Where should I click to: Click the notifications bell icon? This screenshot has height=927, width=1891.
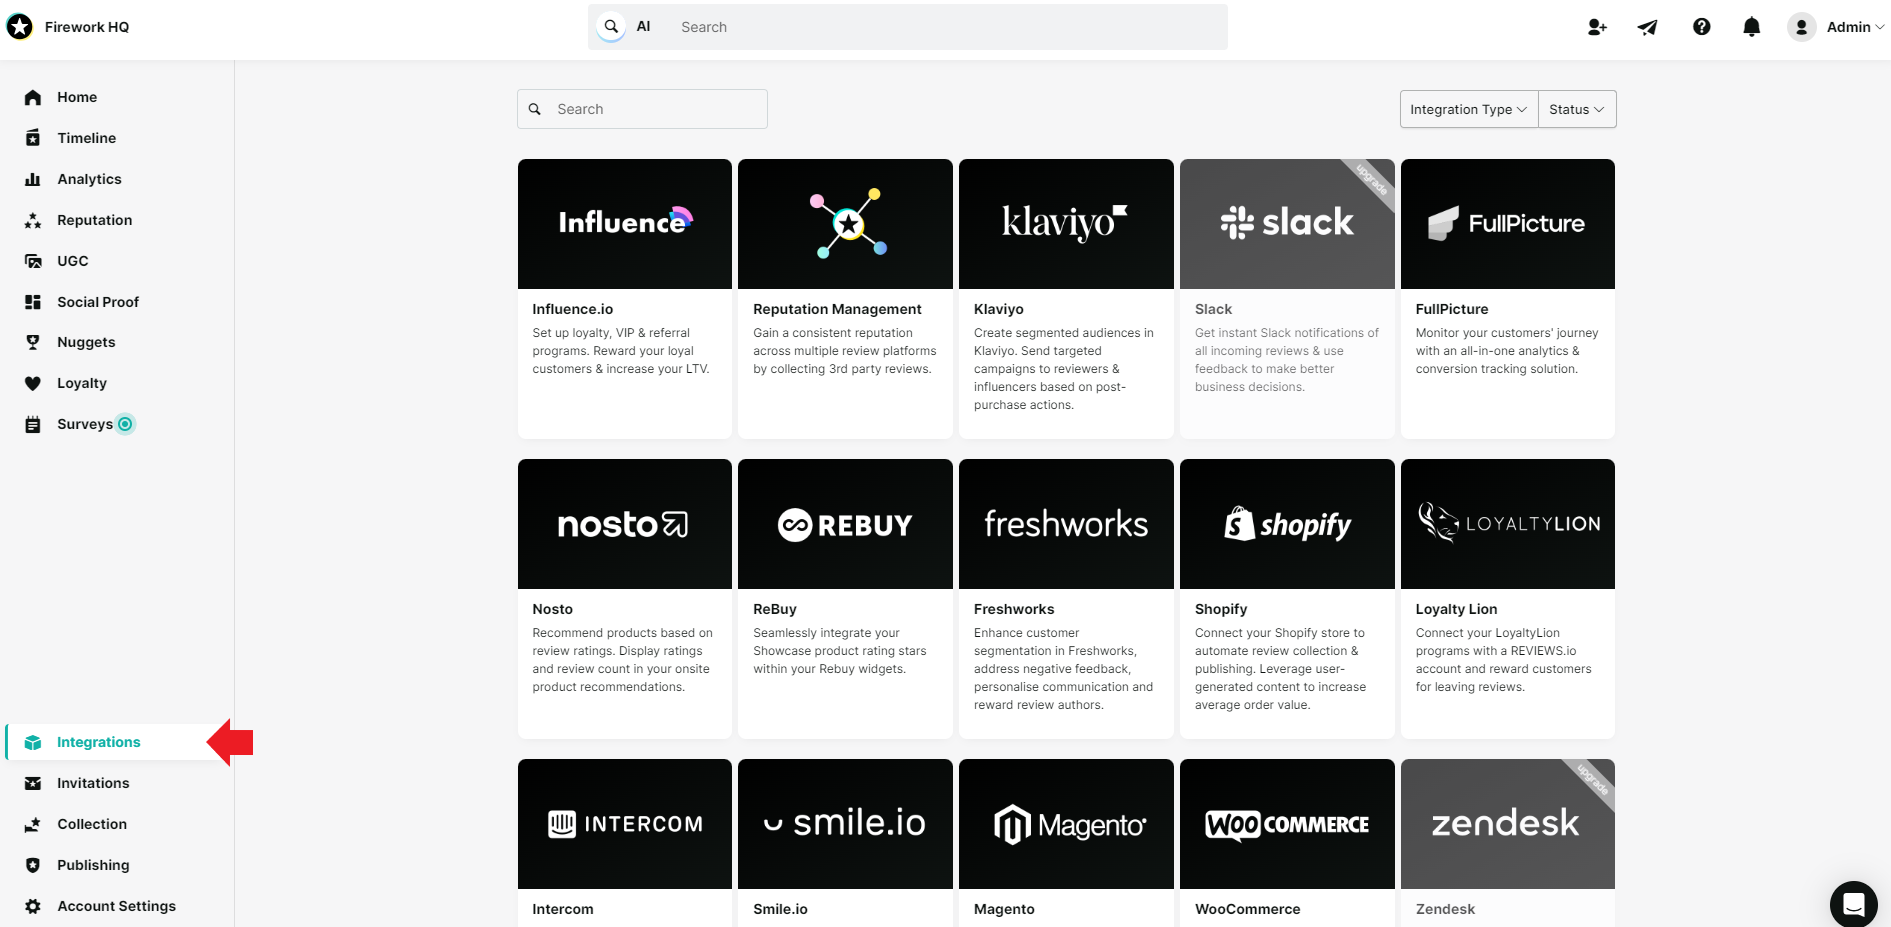click(x=1751, y=27)
